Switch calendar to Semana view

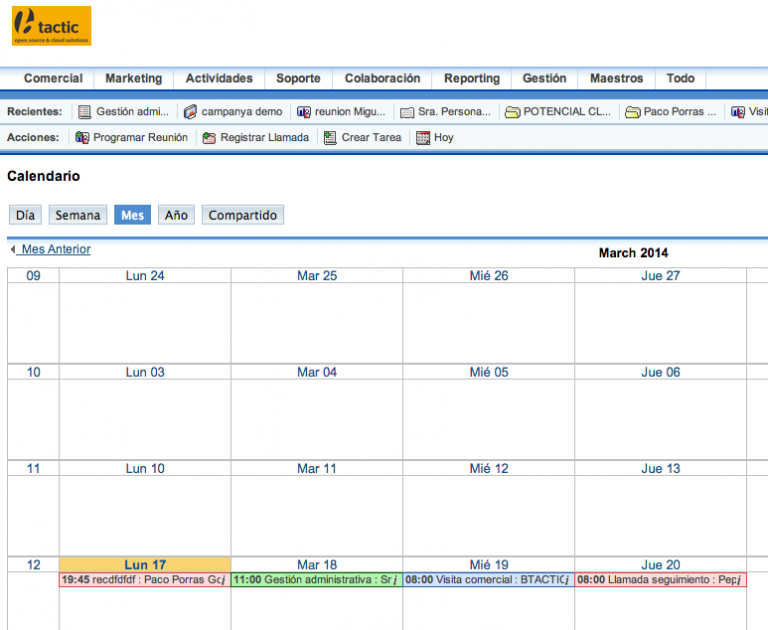coord(78,215)
